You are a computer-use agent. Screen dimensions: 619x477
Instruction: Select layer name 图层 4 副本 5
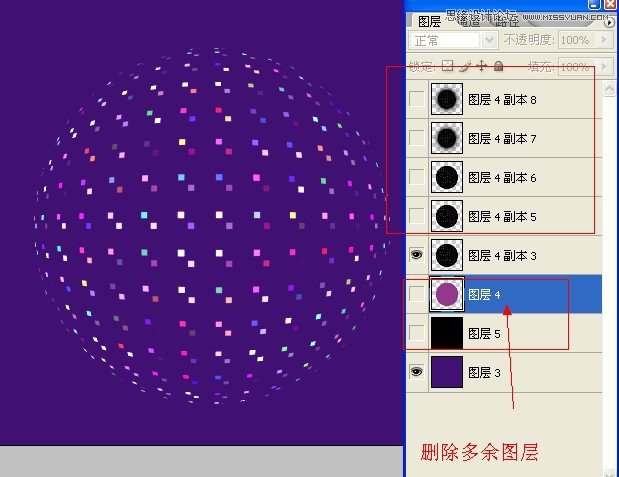coord(502,216)
